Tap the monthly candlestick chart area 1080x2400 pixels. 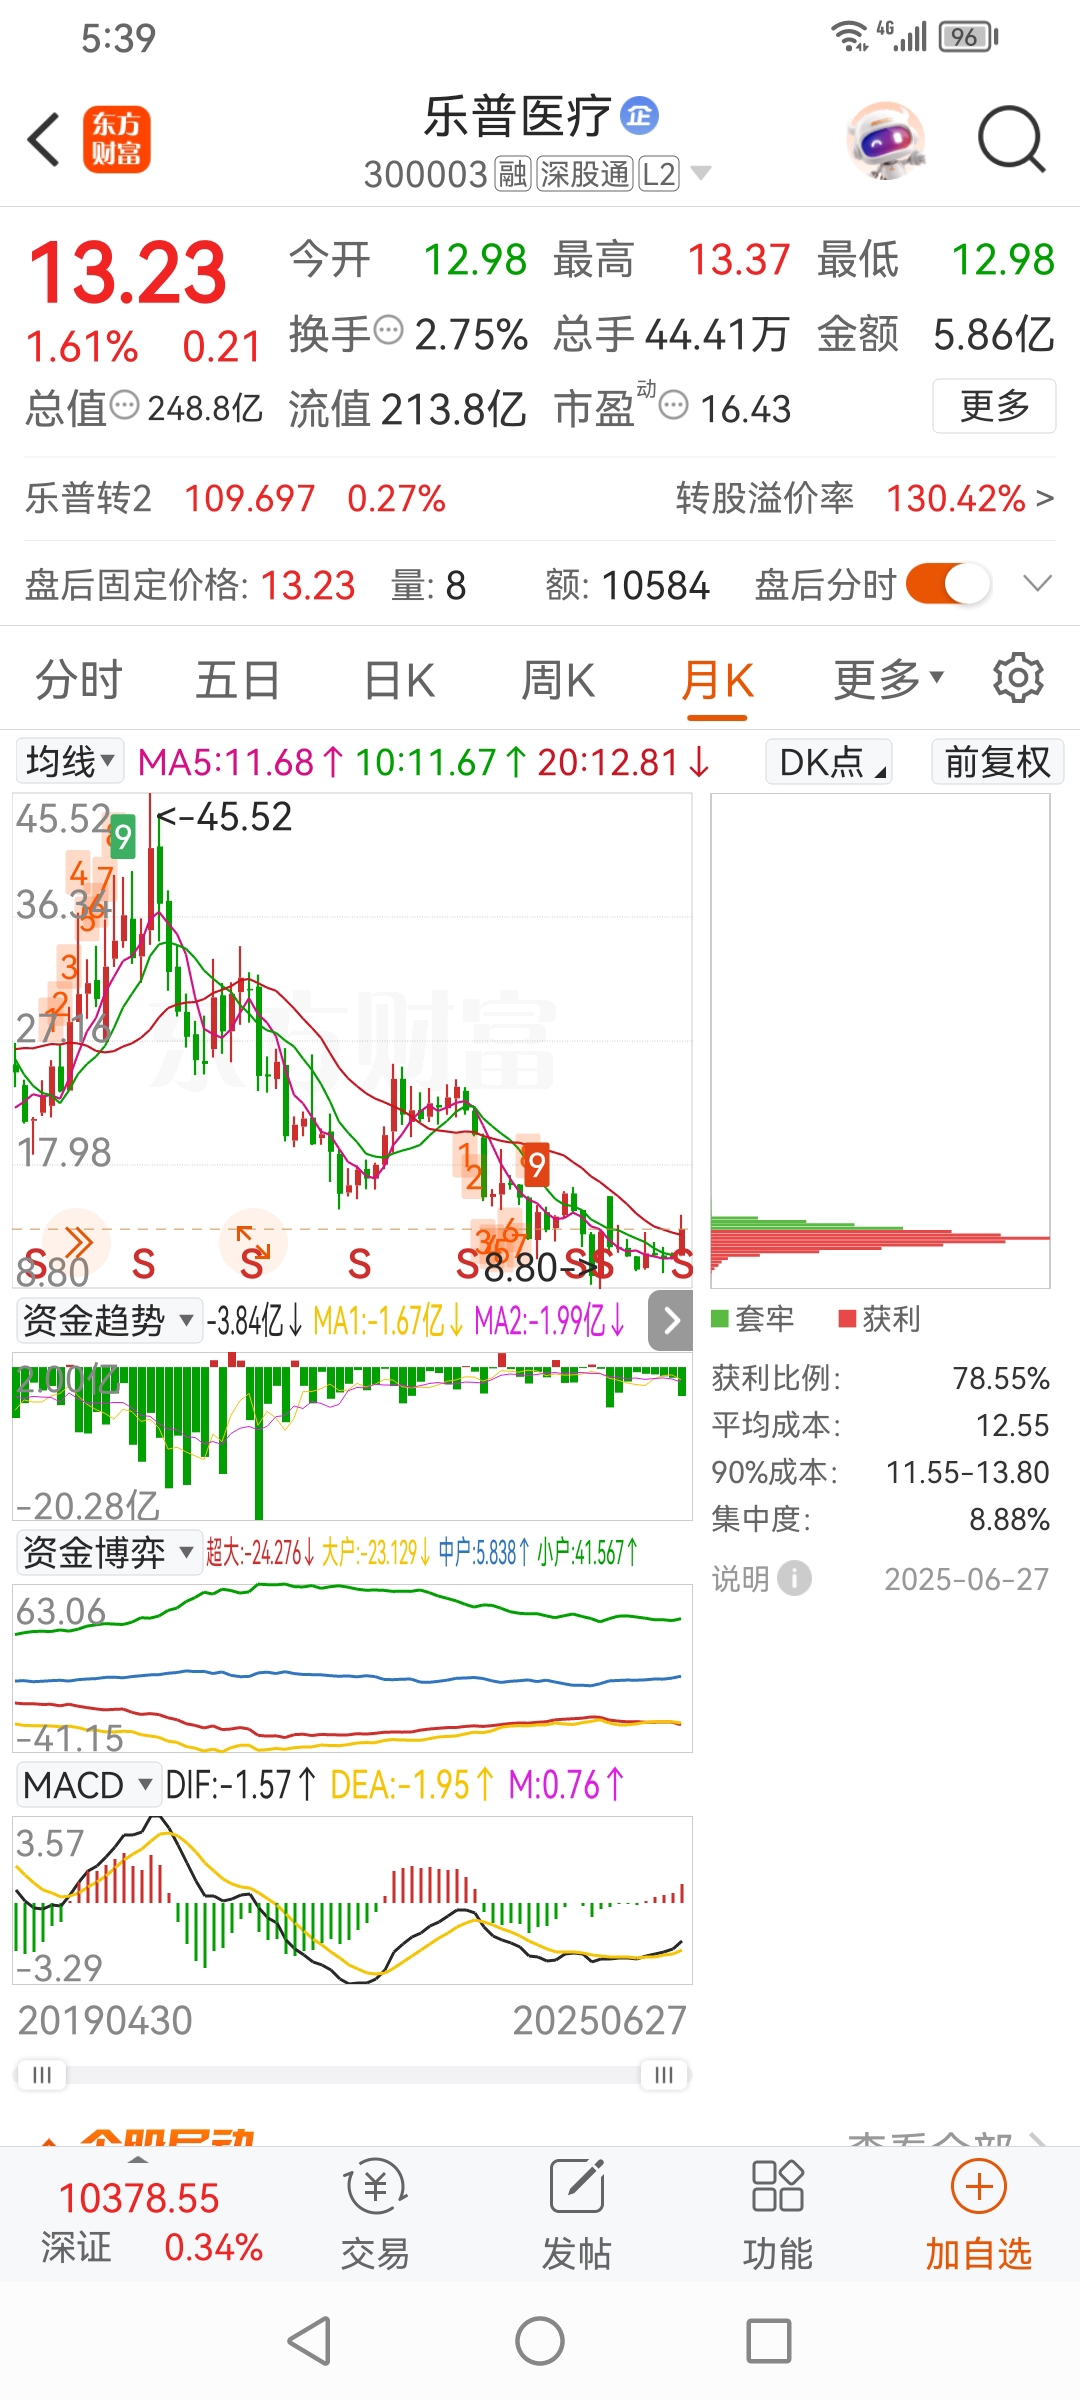[x=352, y=1040]
